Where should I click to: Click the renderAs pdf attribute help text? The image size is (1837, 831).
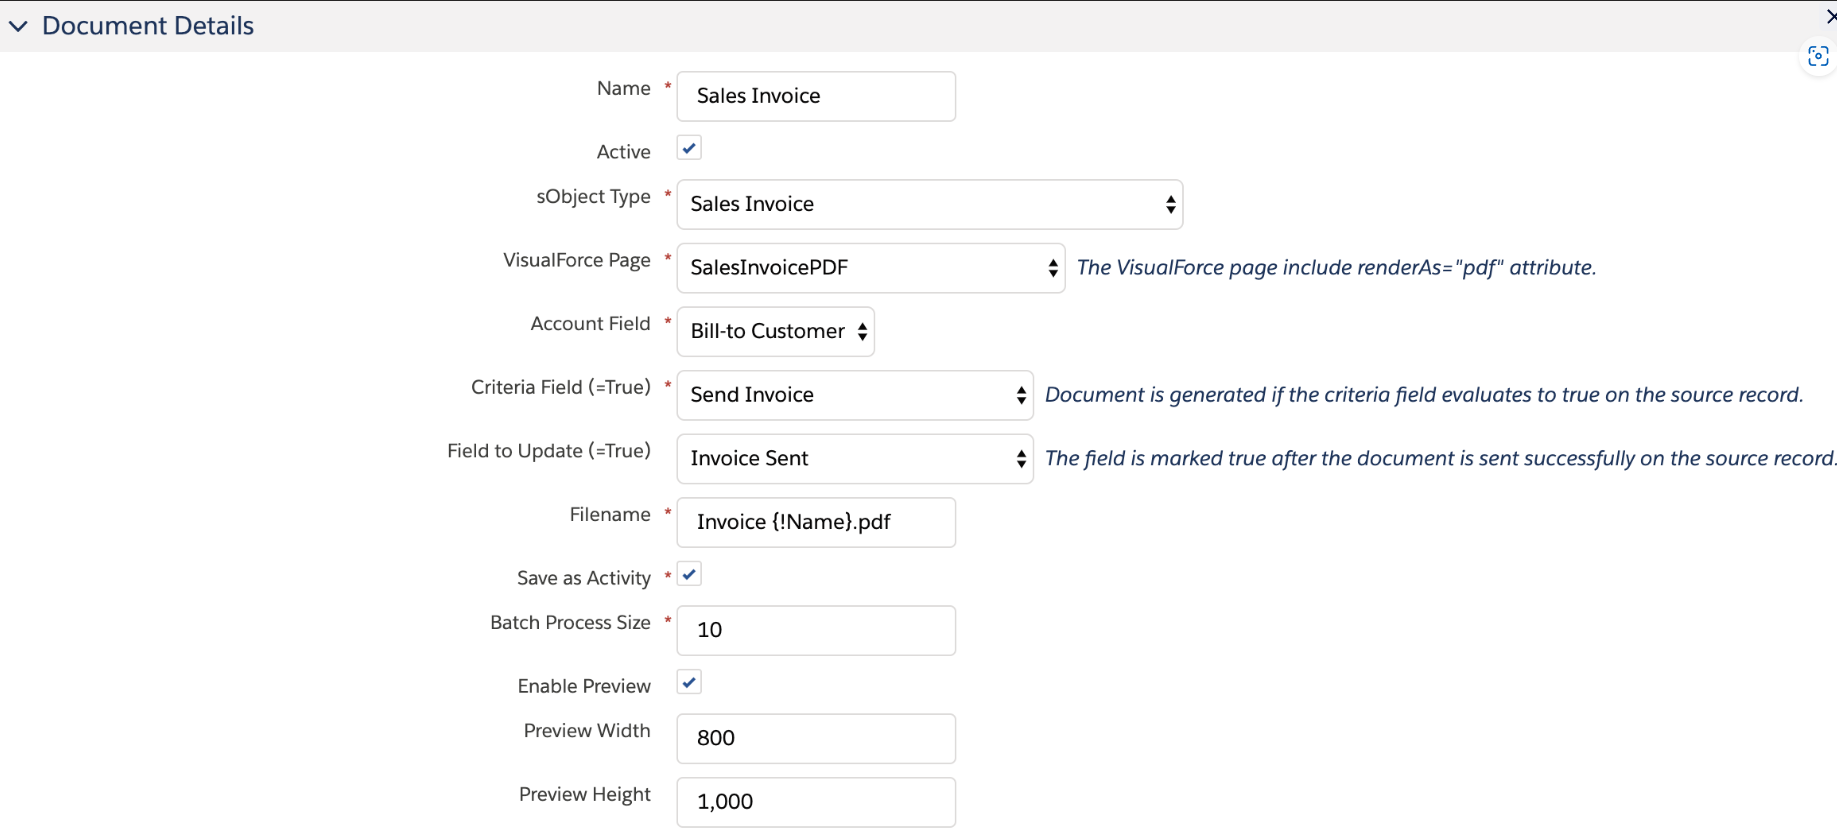(x=1336, y=268)
